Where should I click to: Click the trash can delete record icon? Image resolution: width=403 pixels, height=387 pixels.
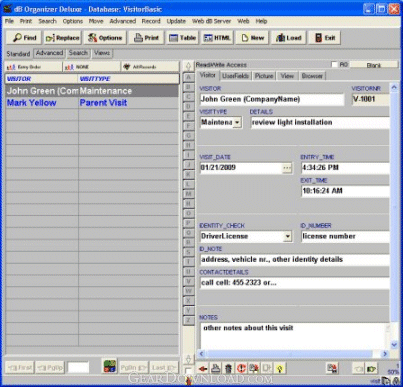228,368
